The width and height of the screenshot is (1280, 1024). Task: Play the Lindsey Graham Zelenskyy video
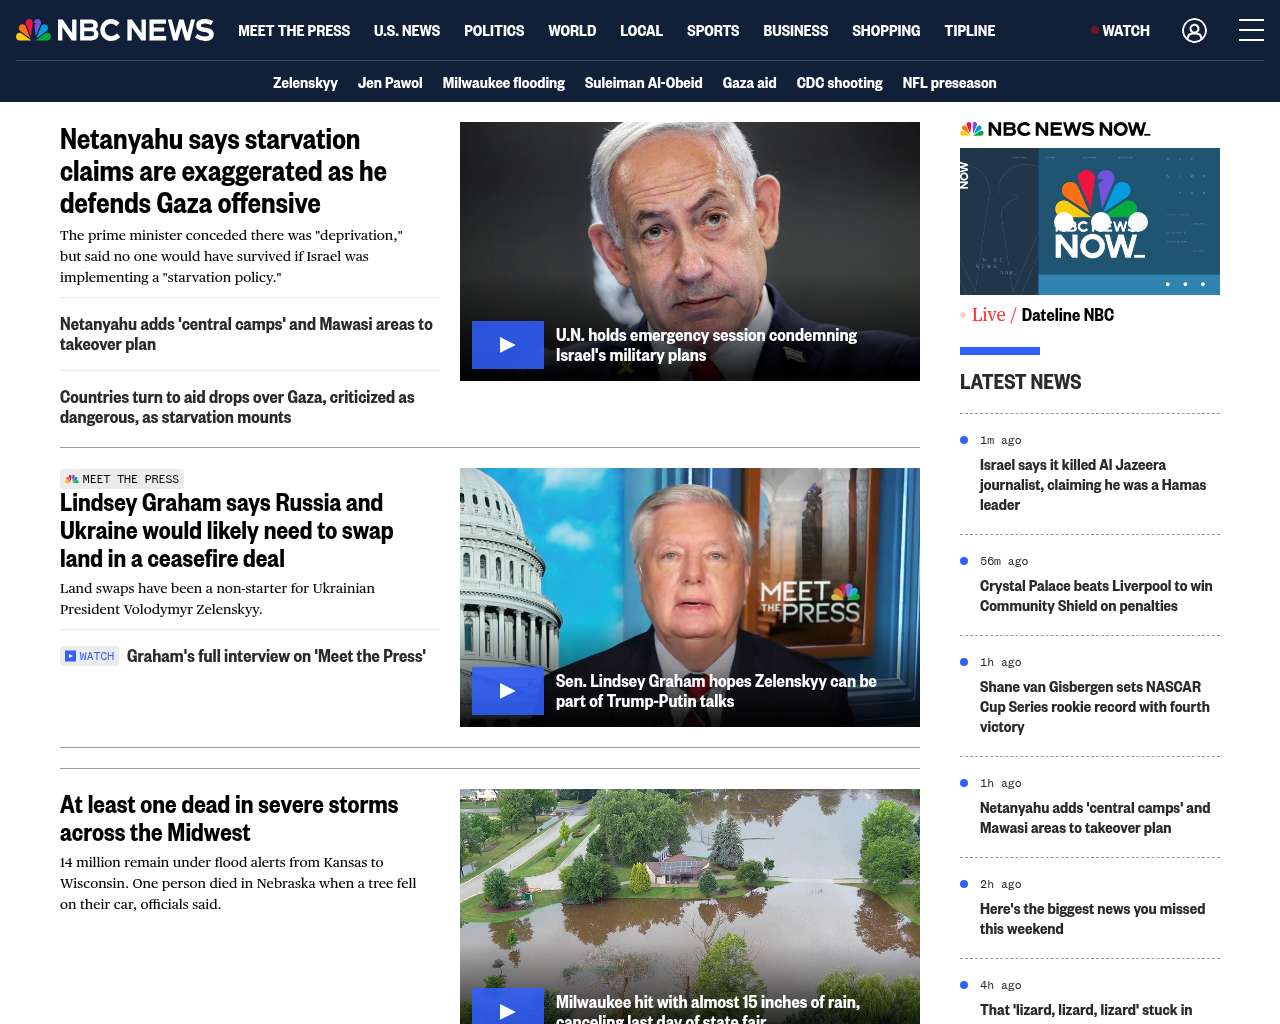pyautogui.click(x=508, y=691)
